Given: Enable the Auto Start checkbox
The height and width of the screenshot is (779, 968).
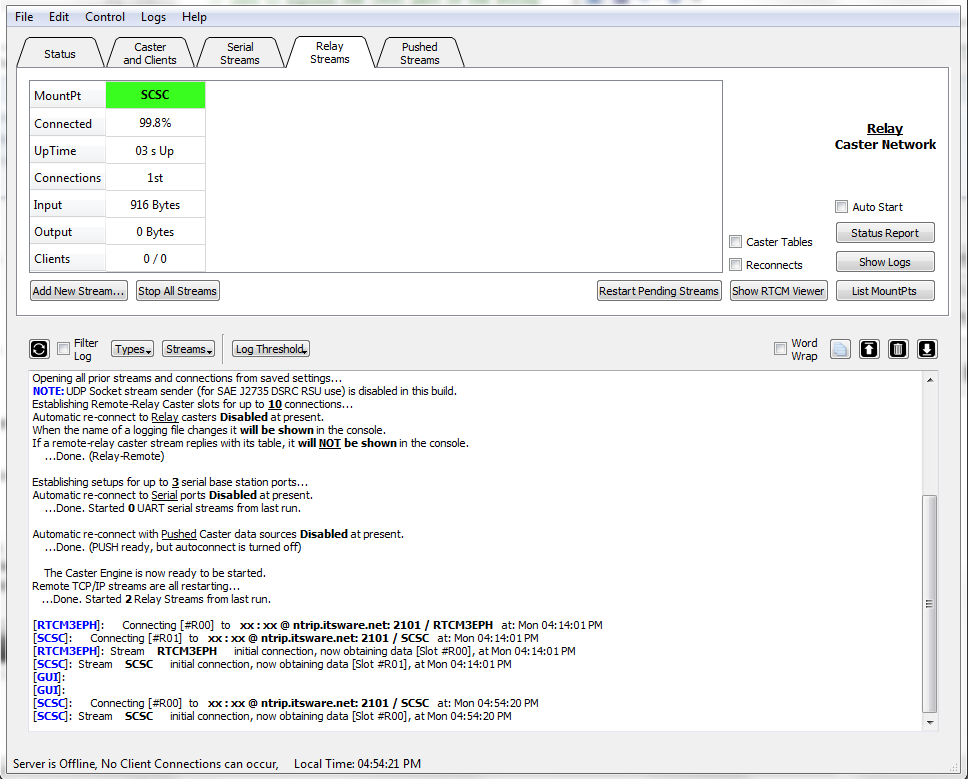Looking at the screenshot, I should 842,206.
